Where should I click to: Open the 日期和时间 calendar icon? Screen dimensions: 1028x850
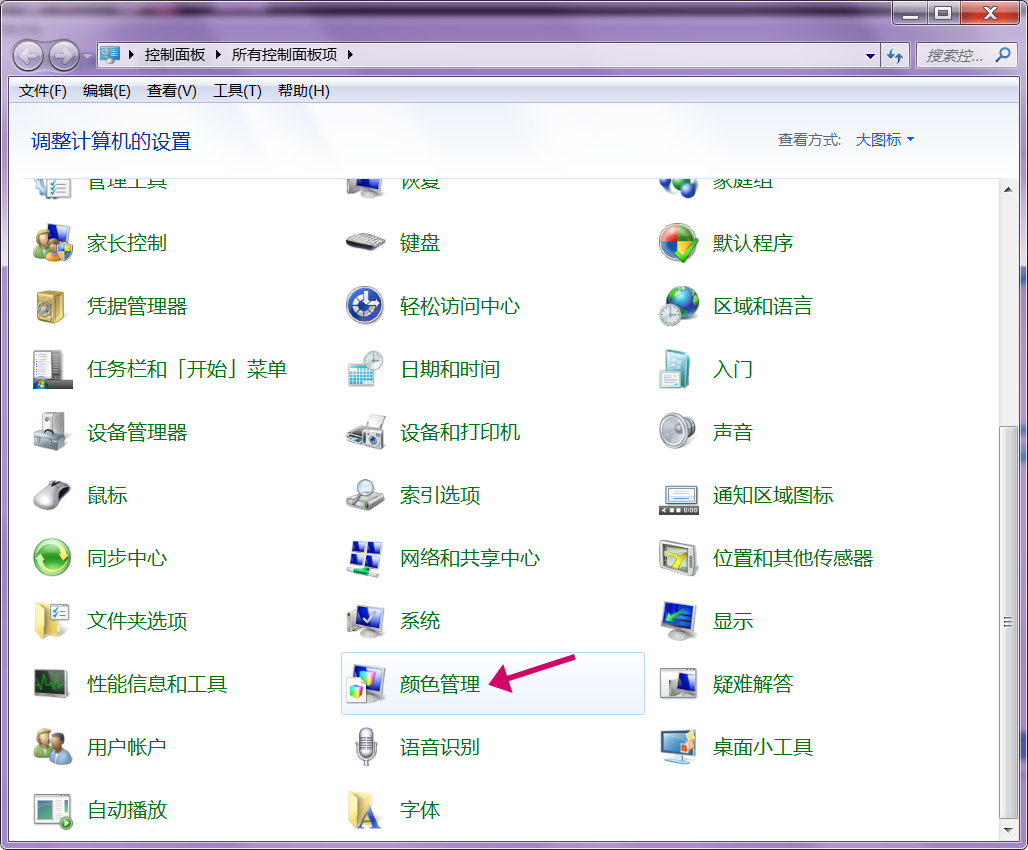click(365, 369)
